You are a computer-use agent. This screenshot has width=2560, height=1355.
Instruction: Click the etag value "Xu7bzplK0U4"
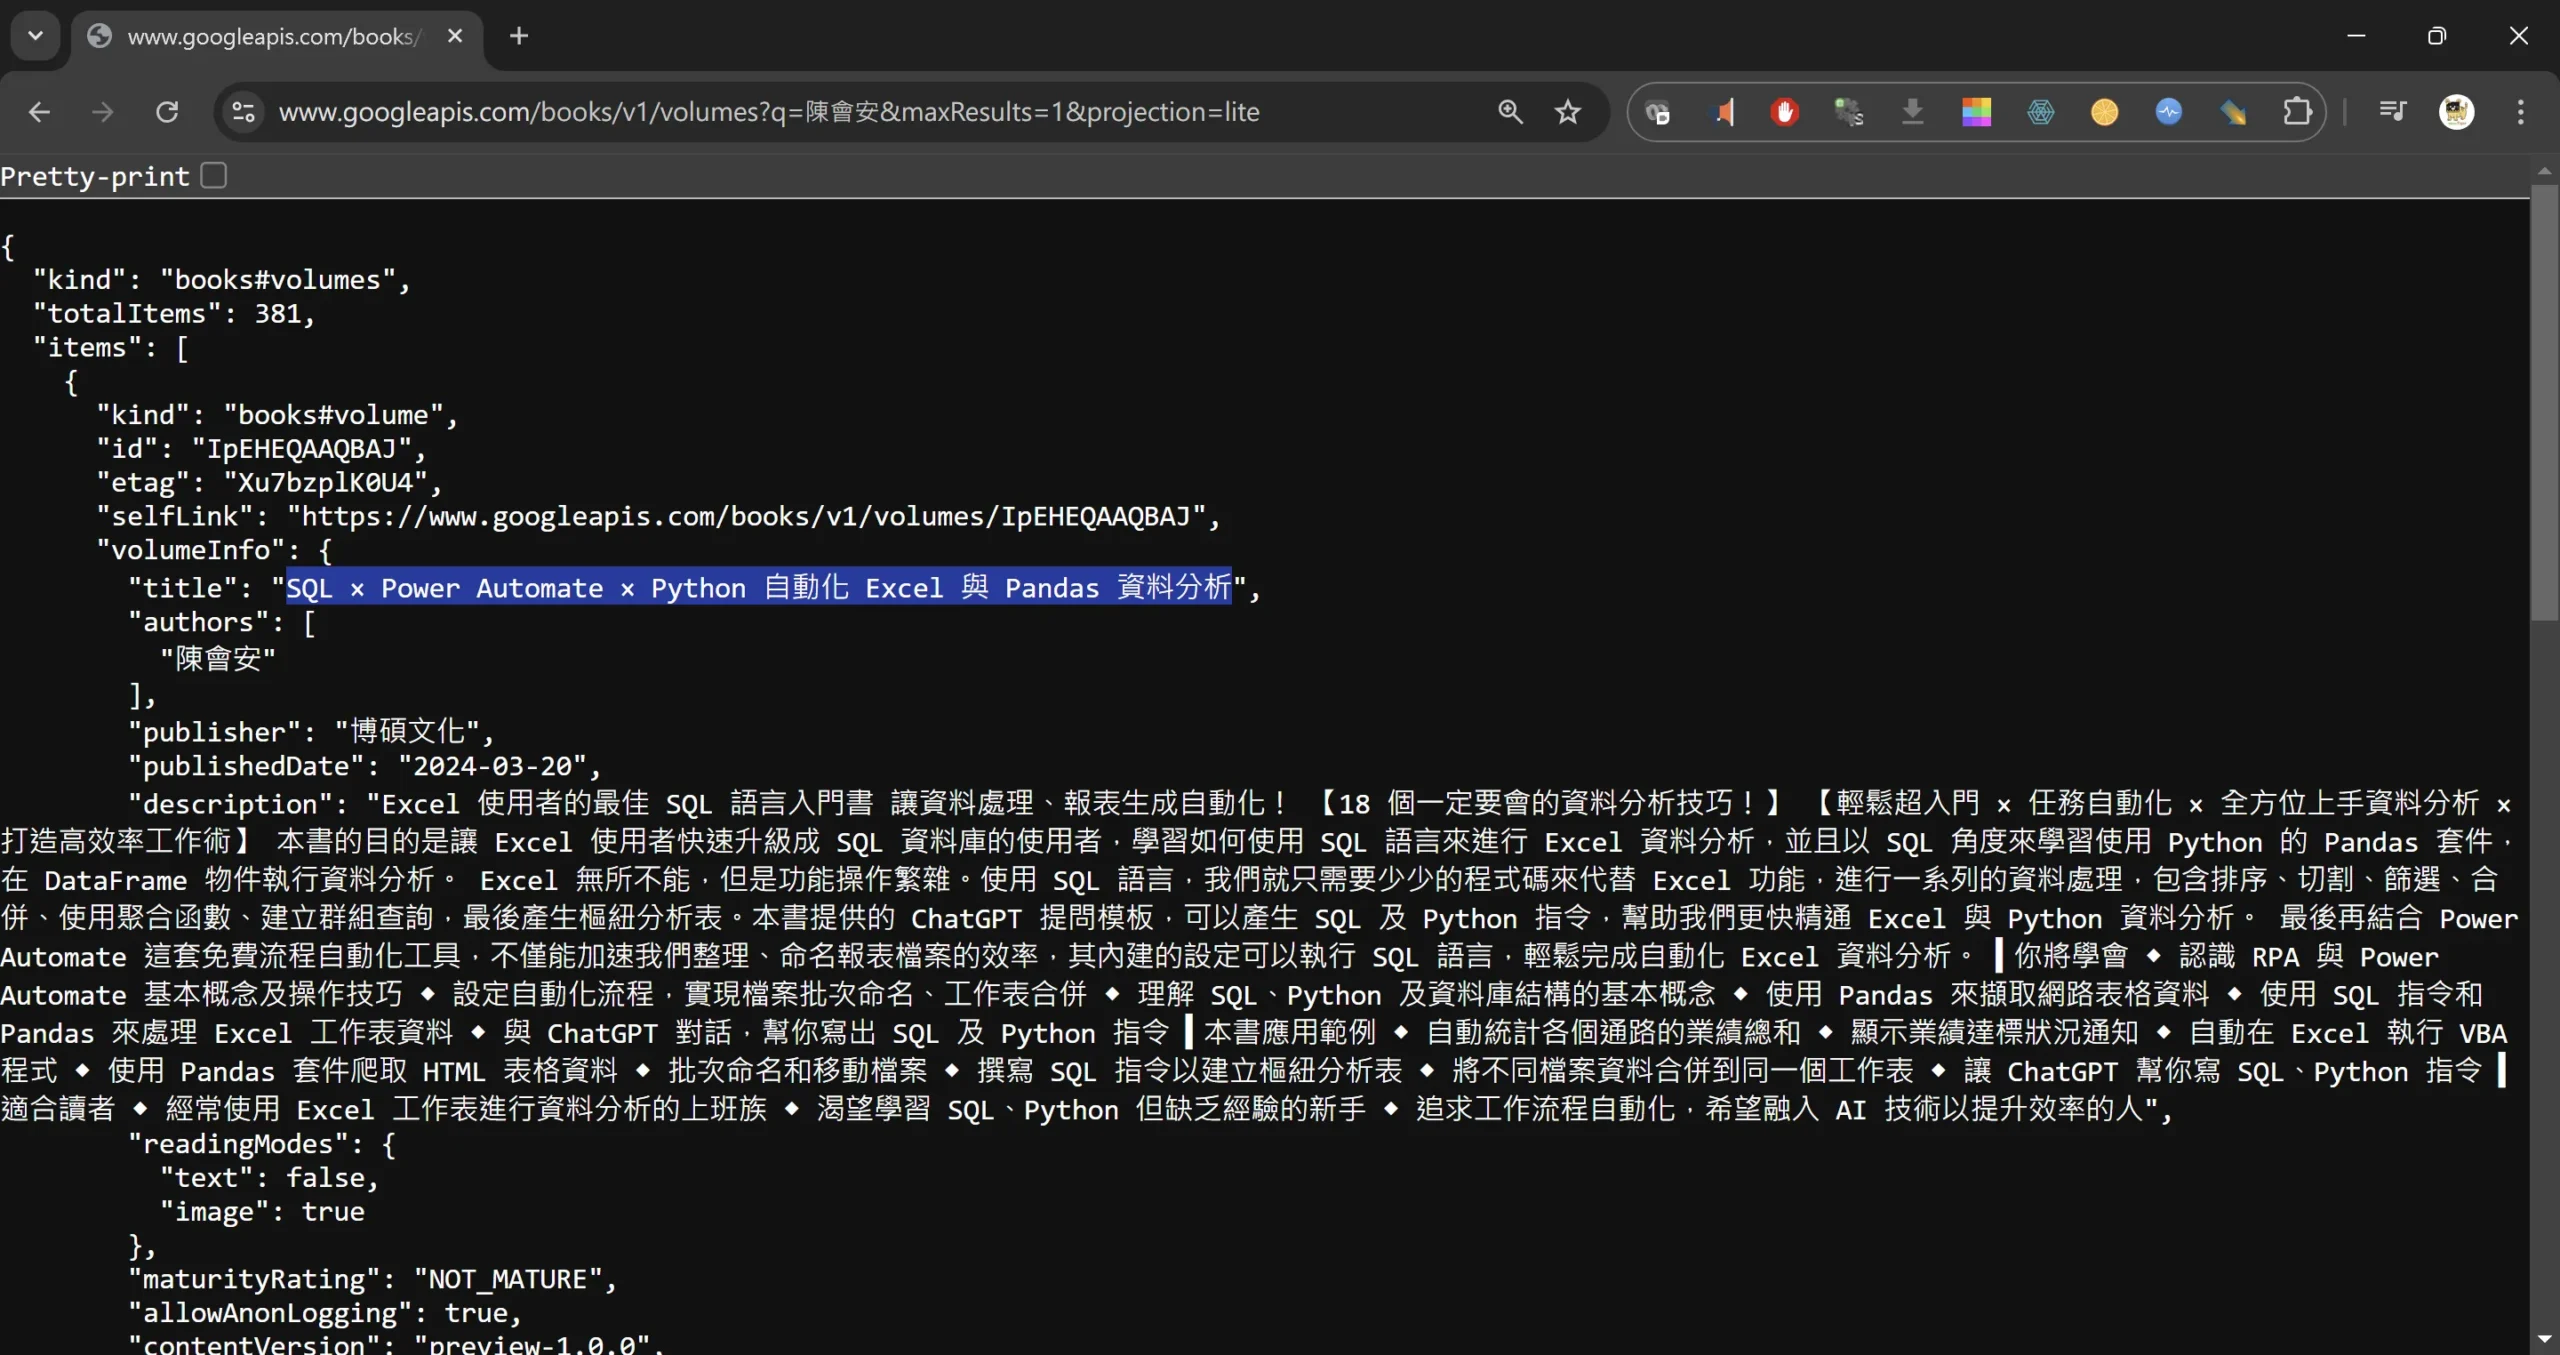pyautogui.click(x=325, y=483)
